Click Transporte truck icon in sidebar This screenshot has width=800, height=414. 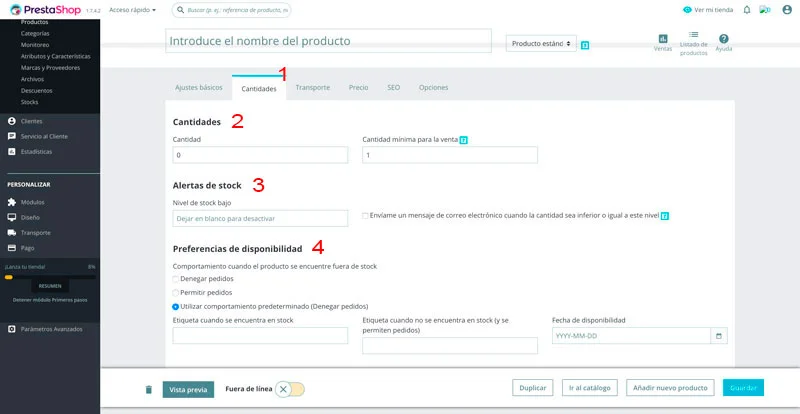[x=12, y=233]
